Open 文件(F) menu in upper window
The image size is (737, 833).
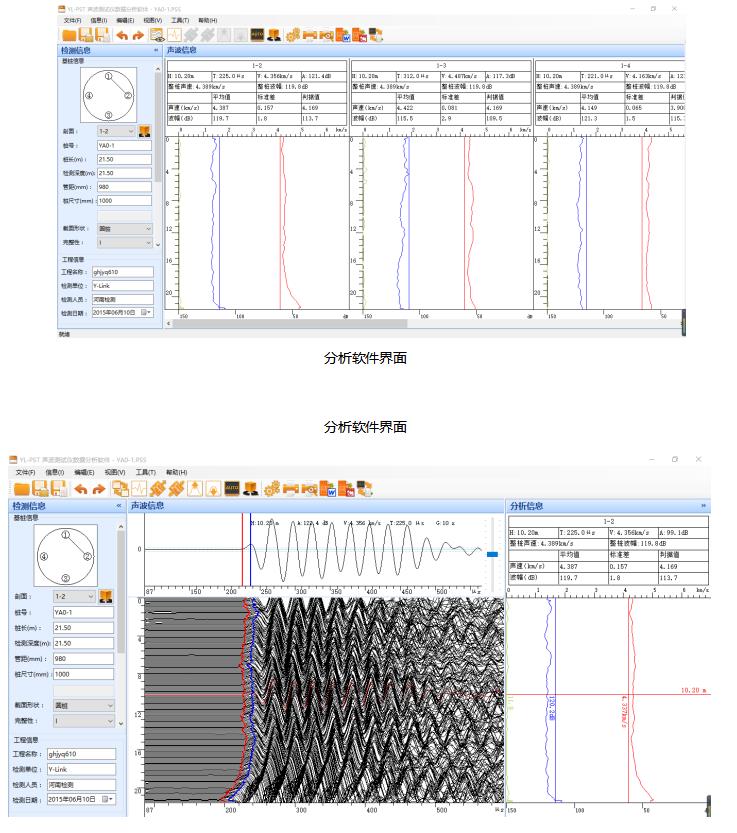click(72, 20)
